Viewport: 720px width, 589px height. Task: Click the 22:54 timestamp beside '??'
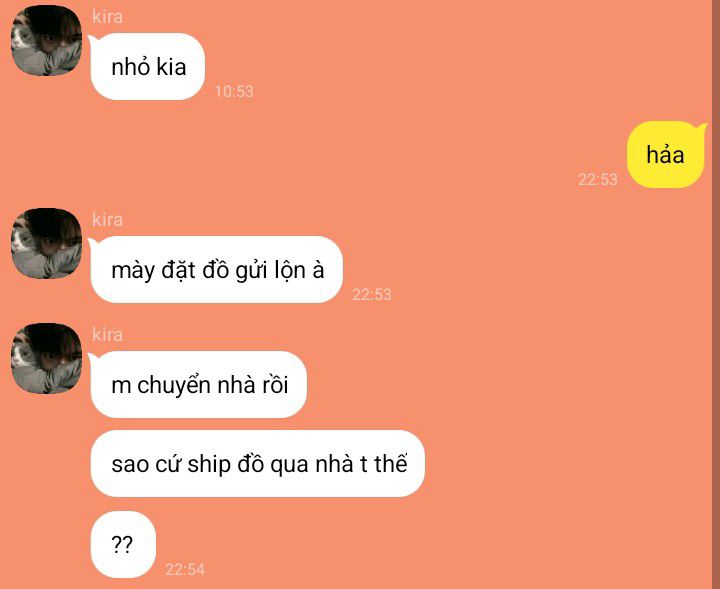click(x=185, y=570)
